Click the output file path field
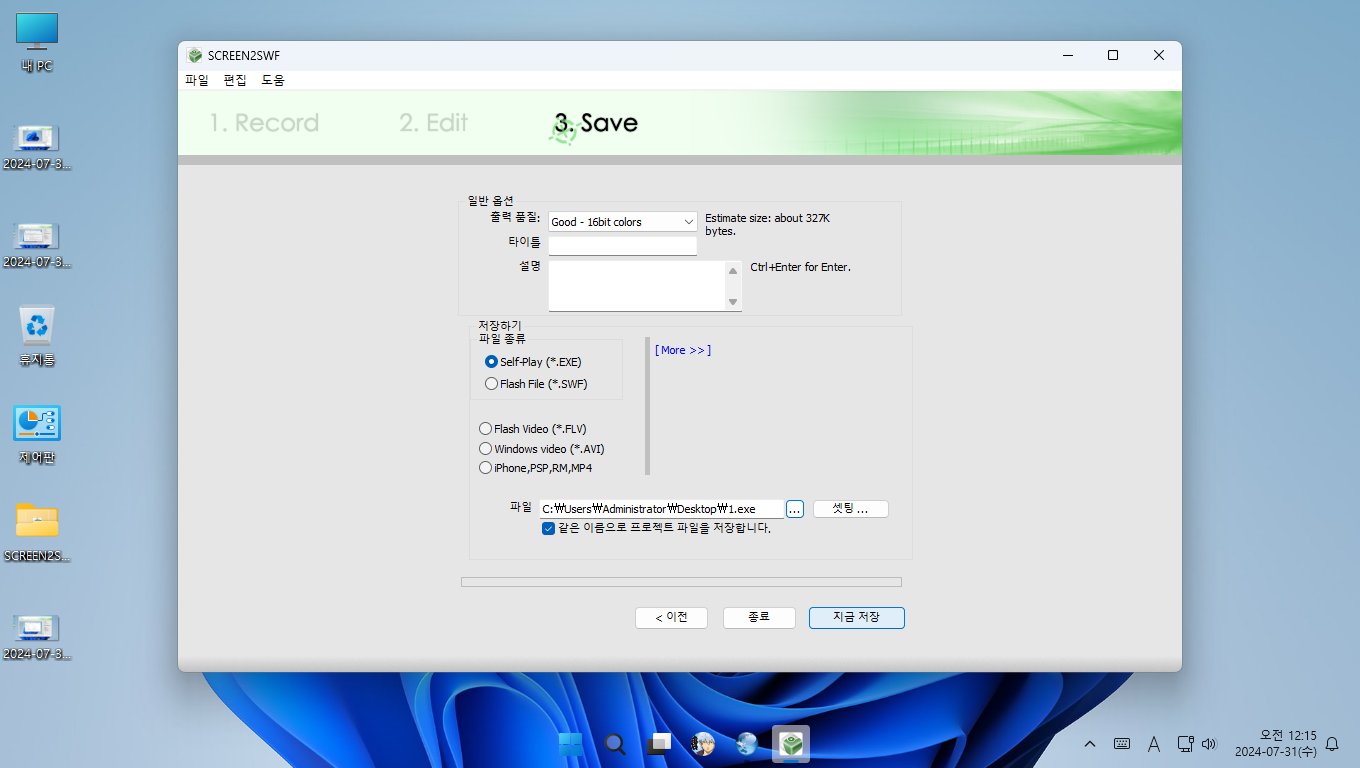Viewport: 1360px width, 768px height. (661, 509)
